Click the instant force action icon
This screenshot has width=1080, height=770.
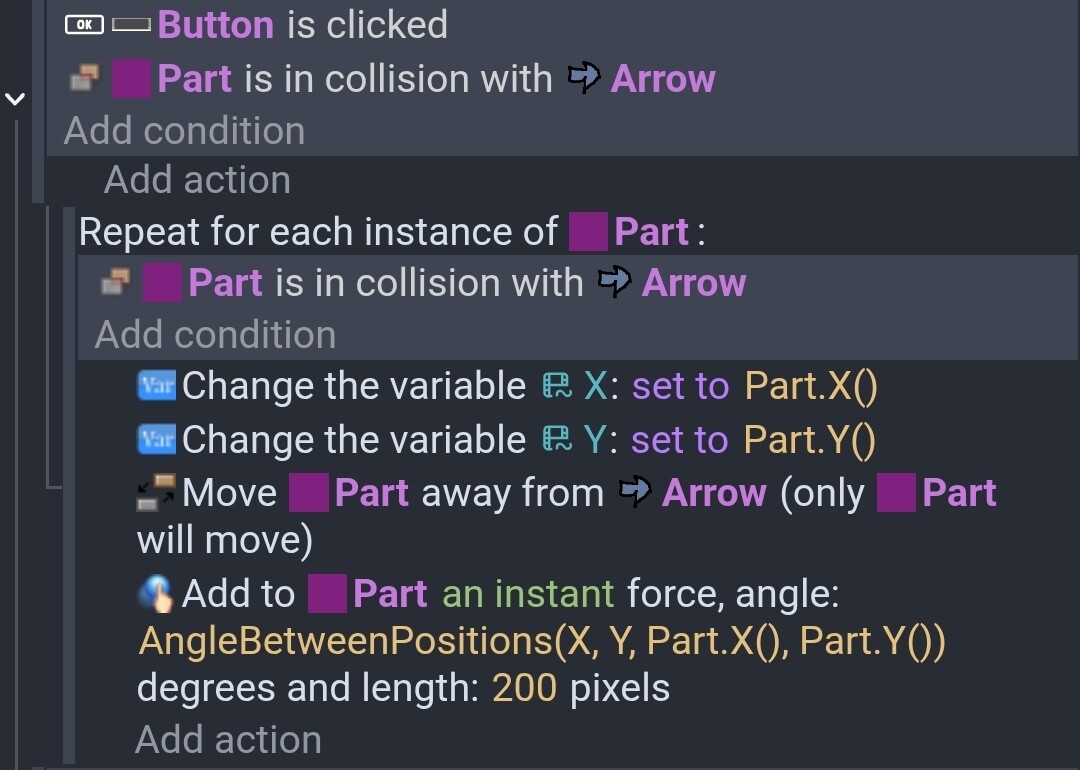pyautogui.click(x=155, y=595)
